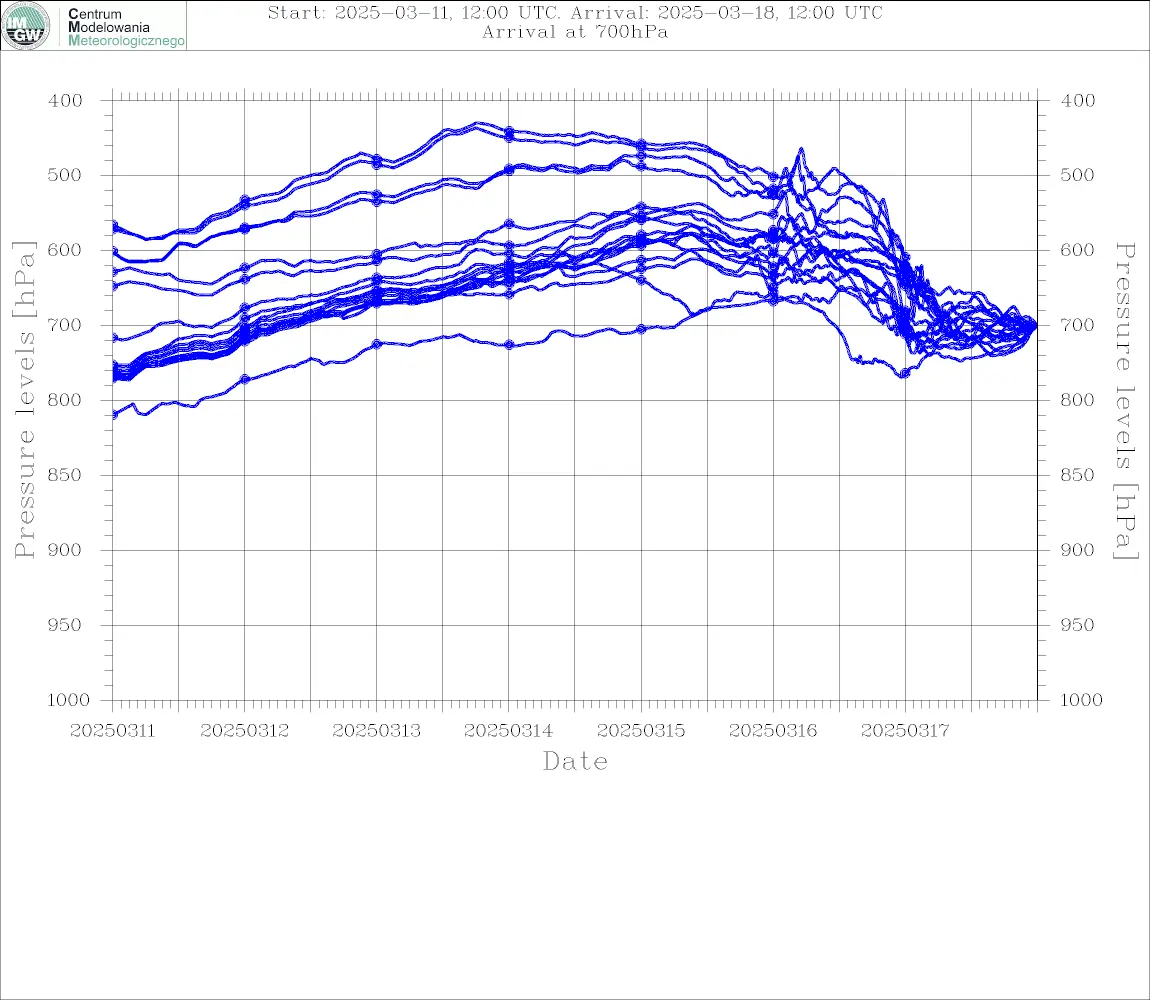
Task: Click the IMGW round logo icon
Action: pos(26,26)
